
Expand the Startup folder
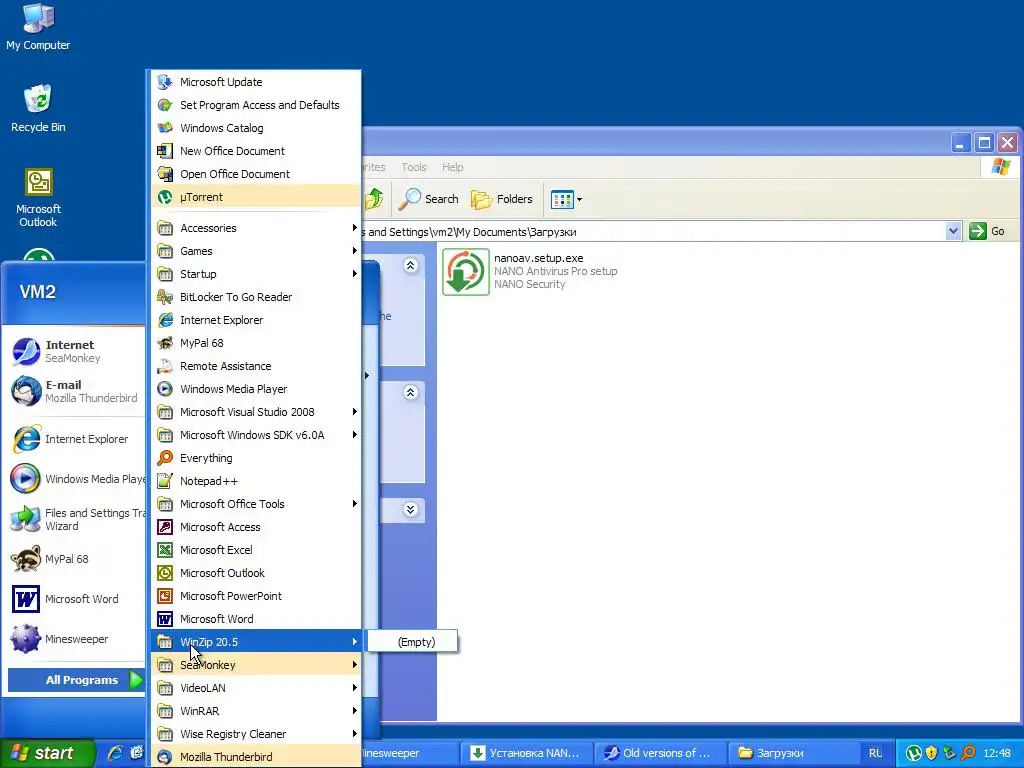click(256, 274)
